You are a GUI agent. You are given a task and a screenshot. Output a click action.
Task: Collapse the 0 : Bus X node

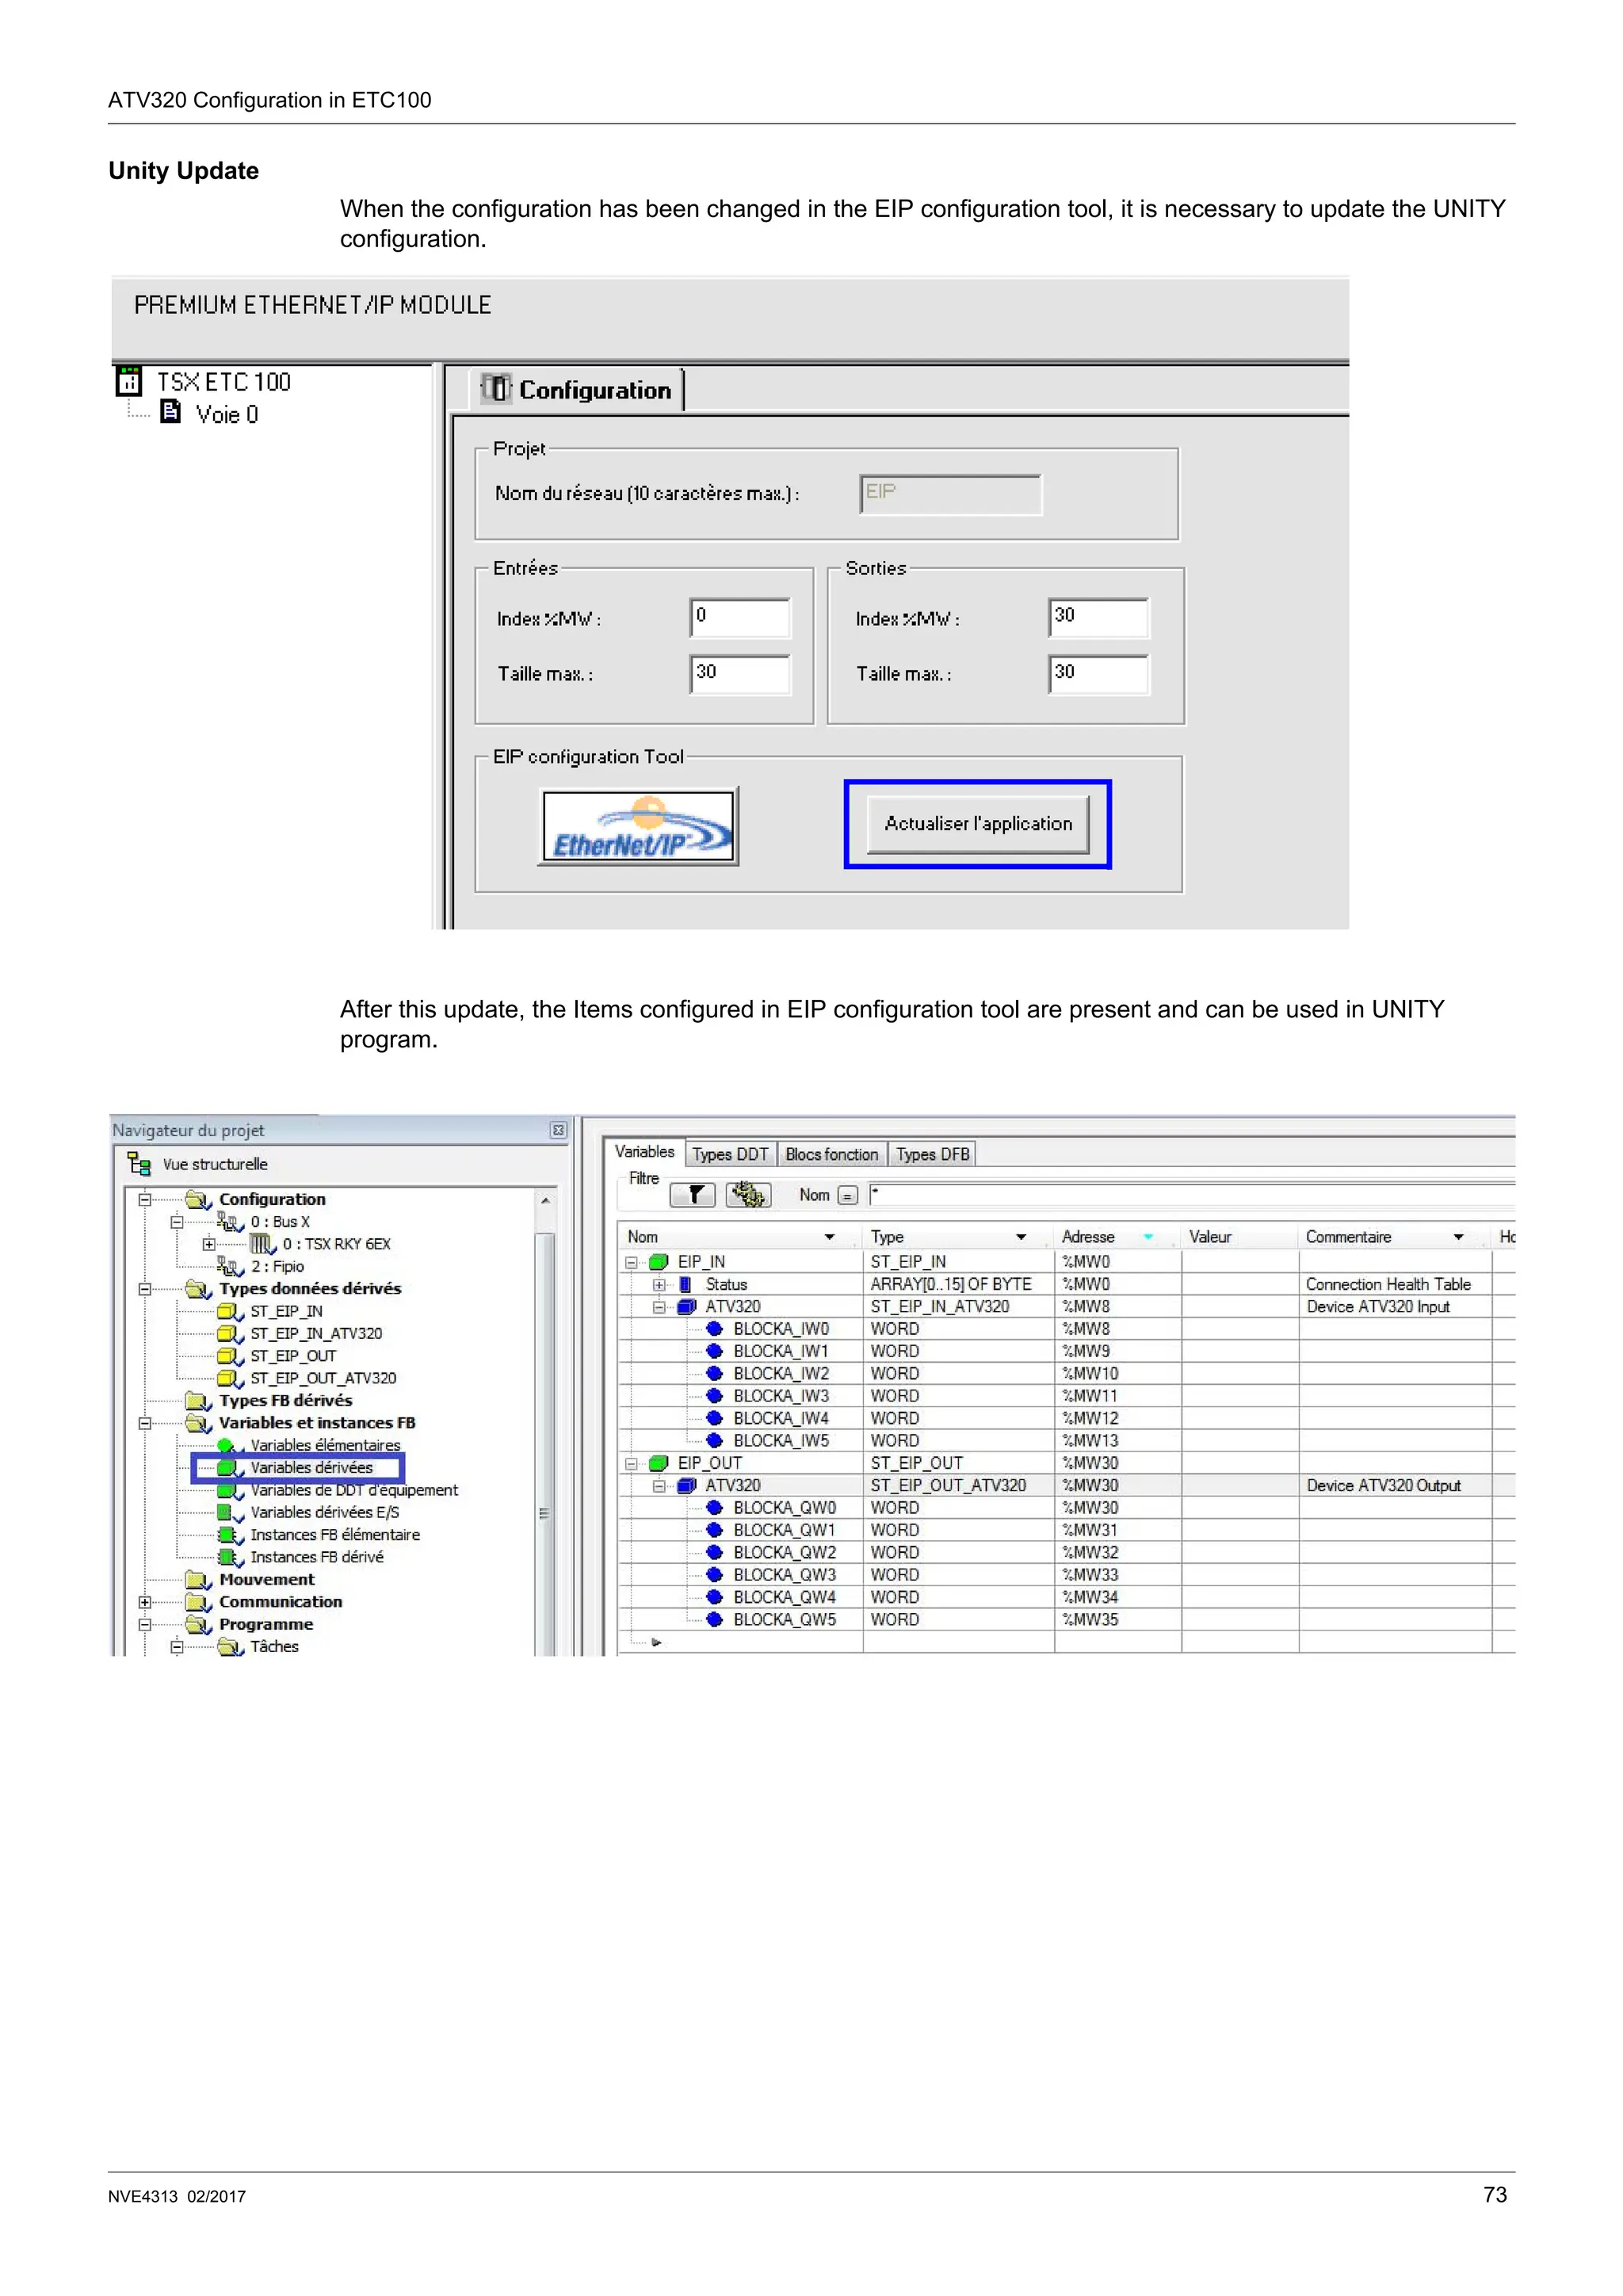point(177,1222)
